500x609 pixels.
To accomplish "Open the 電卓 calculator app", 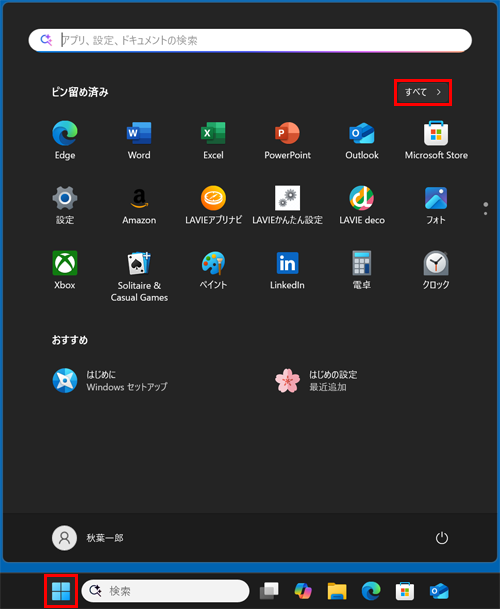I will coord(362,270).
